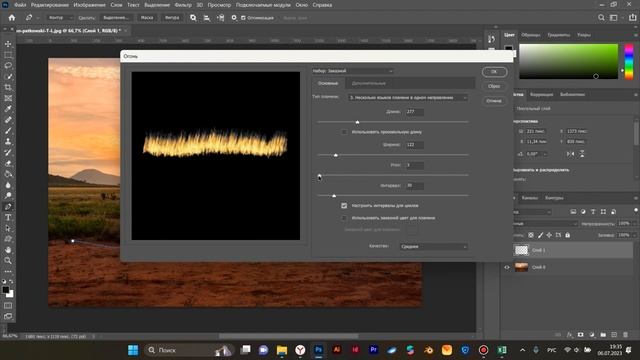Viewport: 640px width, 360px height.
Task: Open the 3D menu
Action: click(x=200, y=5)
